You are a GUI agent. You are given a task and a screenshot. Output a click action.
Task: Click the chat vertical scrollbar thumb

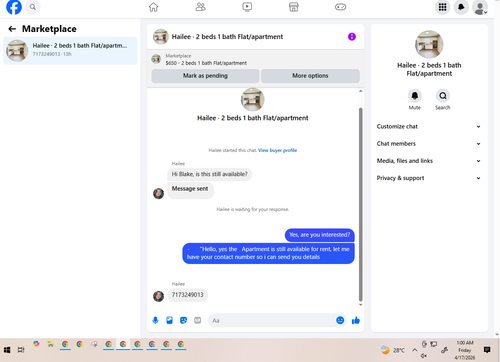[360, 204]
